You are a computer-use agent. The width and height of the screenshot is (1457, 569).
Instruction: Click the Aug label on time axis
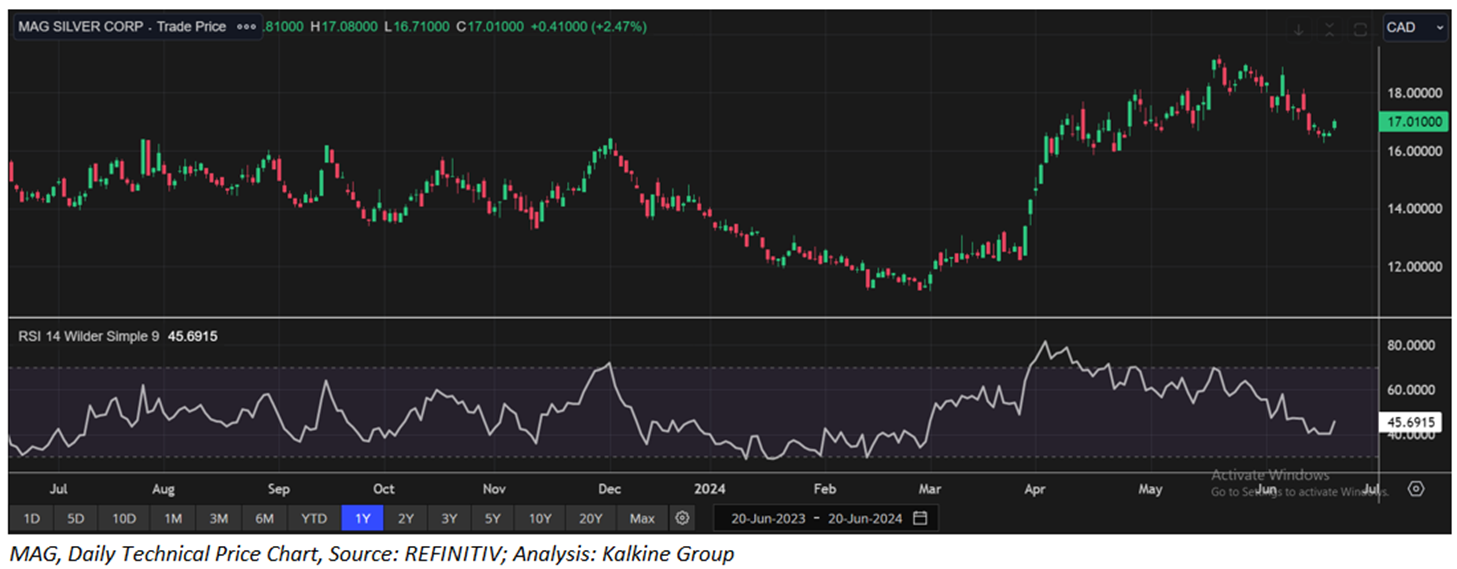[163, 489]
